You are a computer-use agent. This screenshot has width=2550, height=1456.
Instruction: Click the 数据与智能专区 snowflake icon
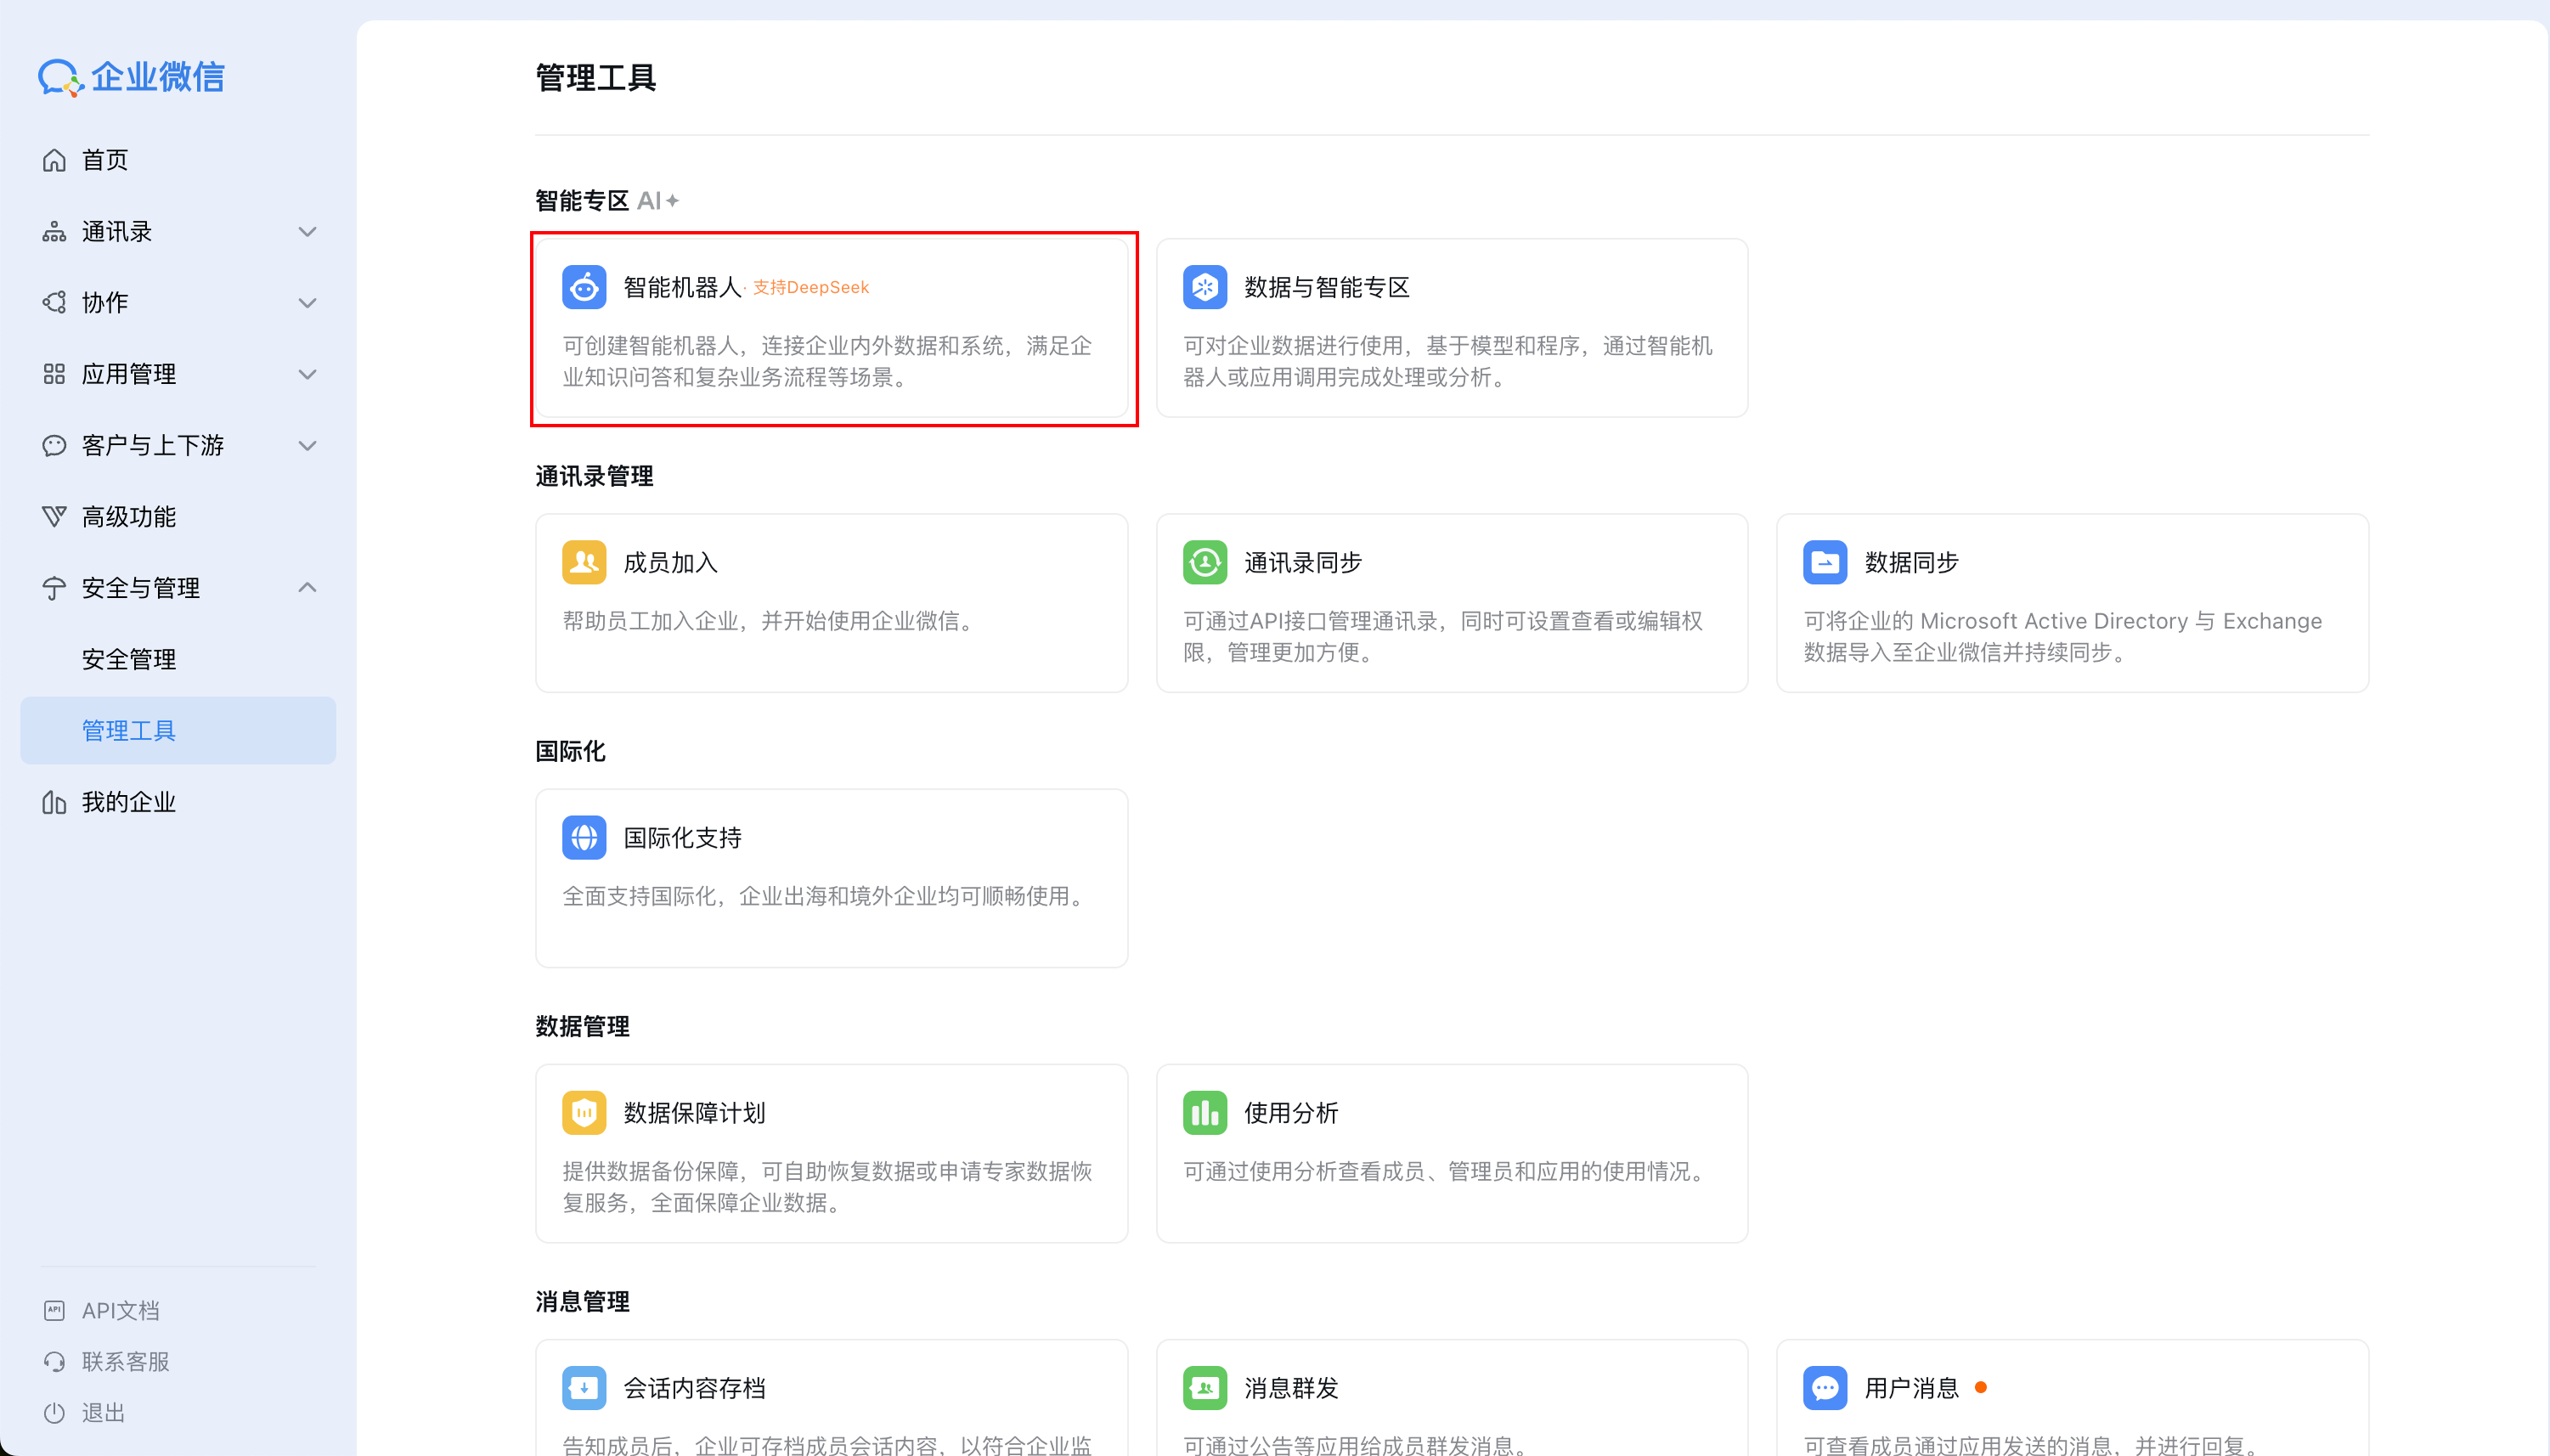(x=1205, y=287)
